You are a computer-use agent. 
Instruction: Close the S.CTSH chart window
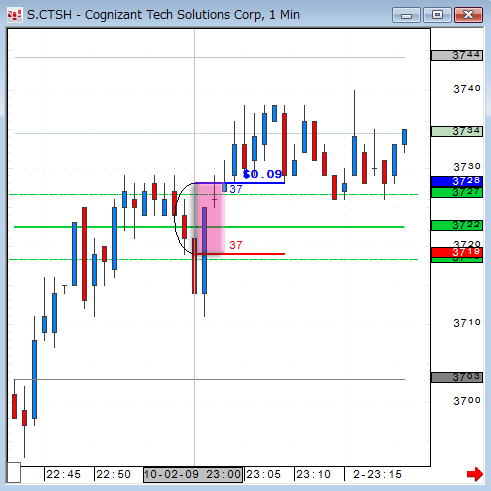[468, 15]
